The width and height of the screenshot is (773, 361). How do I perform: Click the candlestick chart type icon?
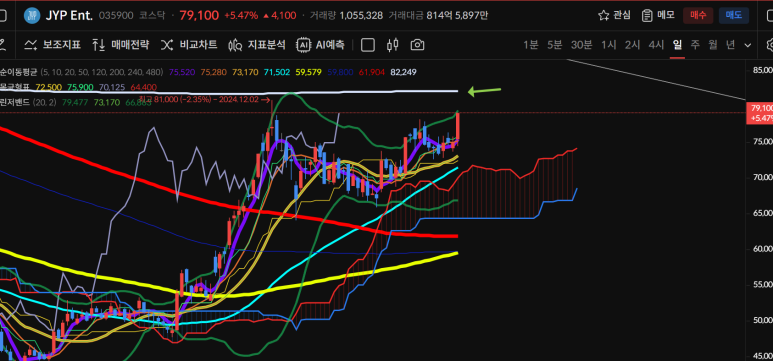tap(393, 45)
